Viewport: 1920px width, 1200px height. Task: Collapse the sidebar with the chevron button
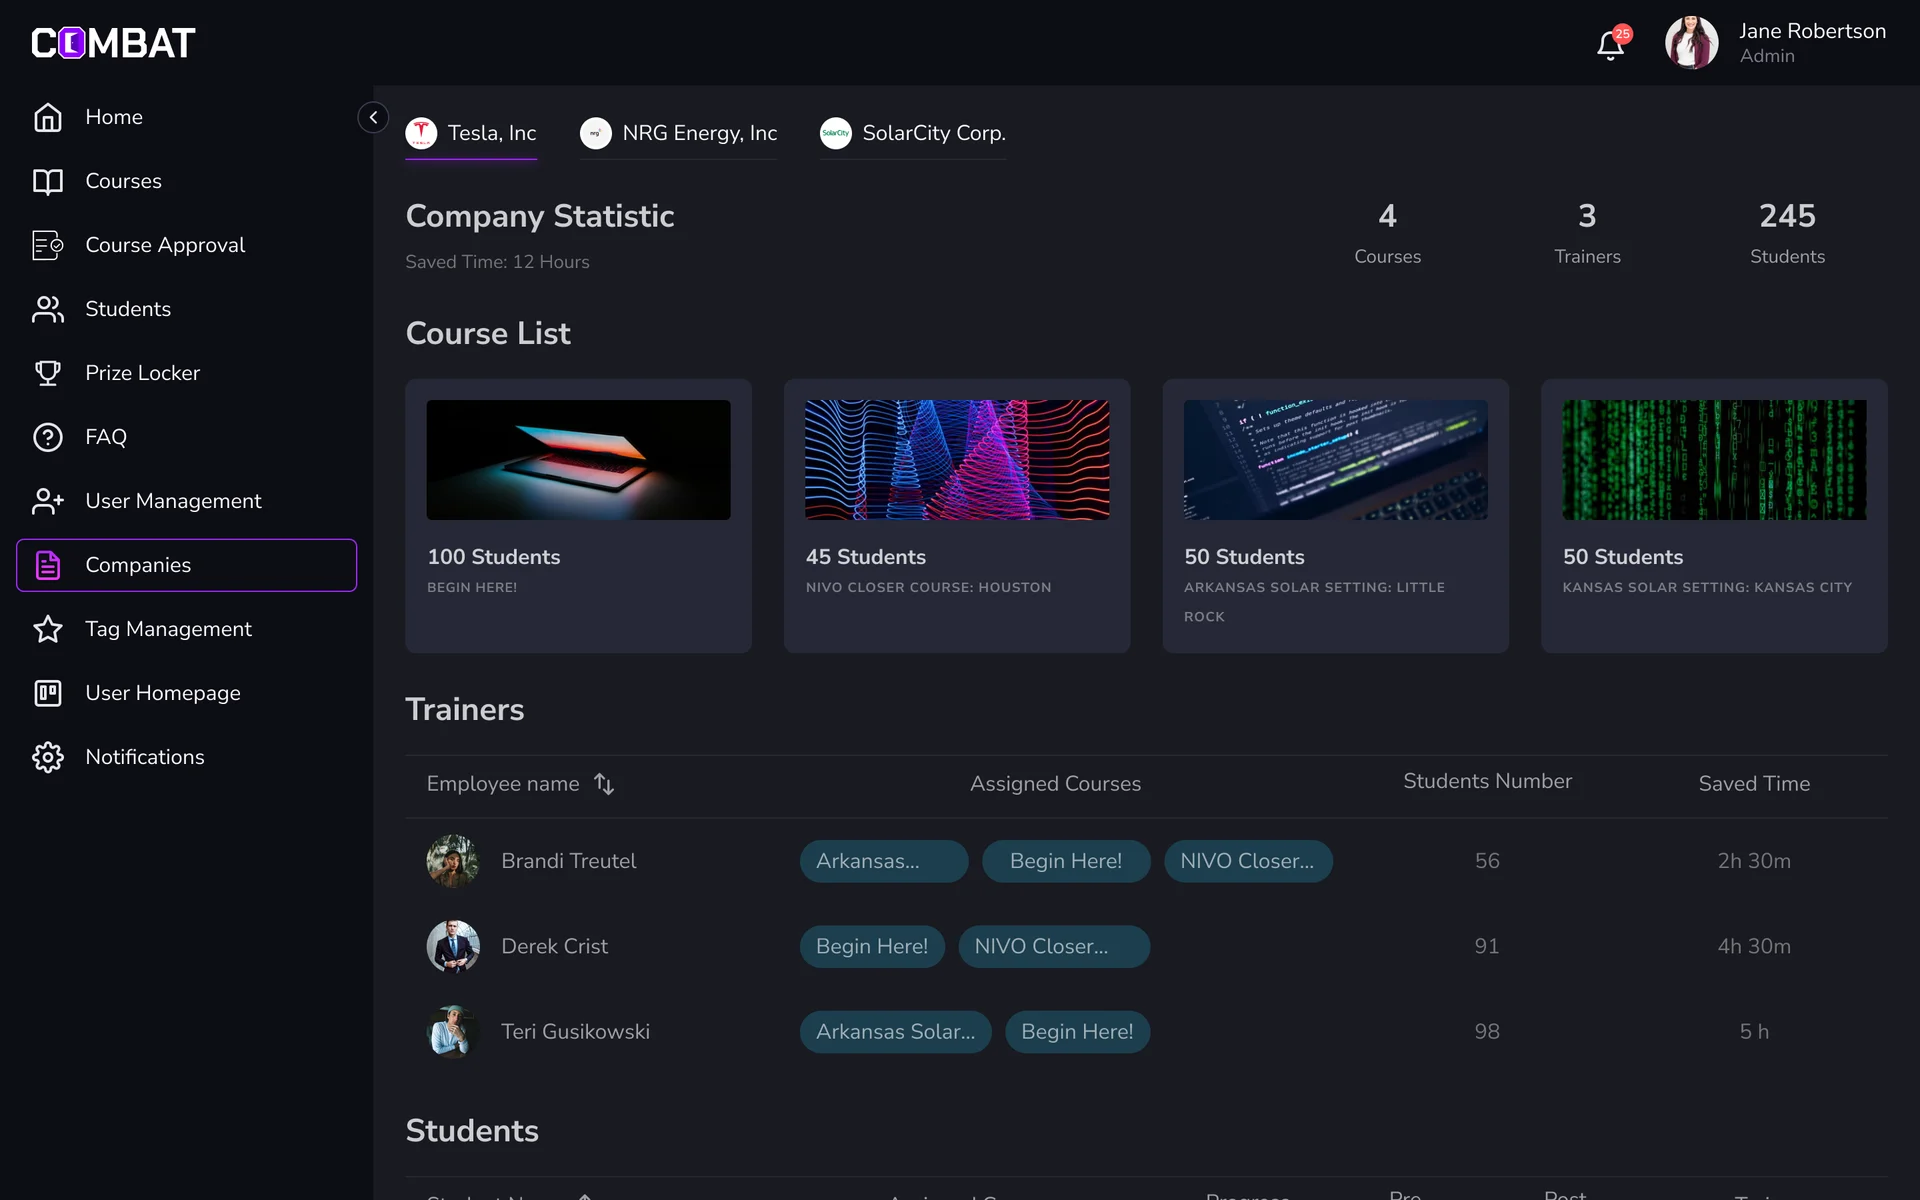click(x=373, y=117)
